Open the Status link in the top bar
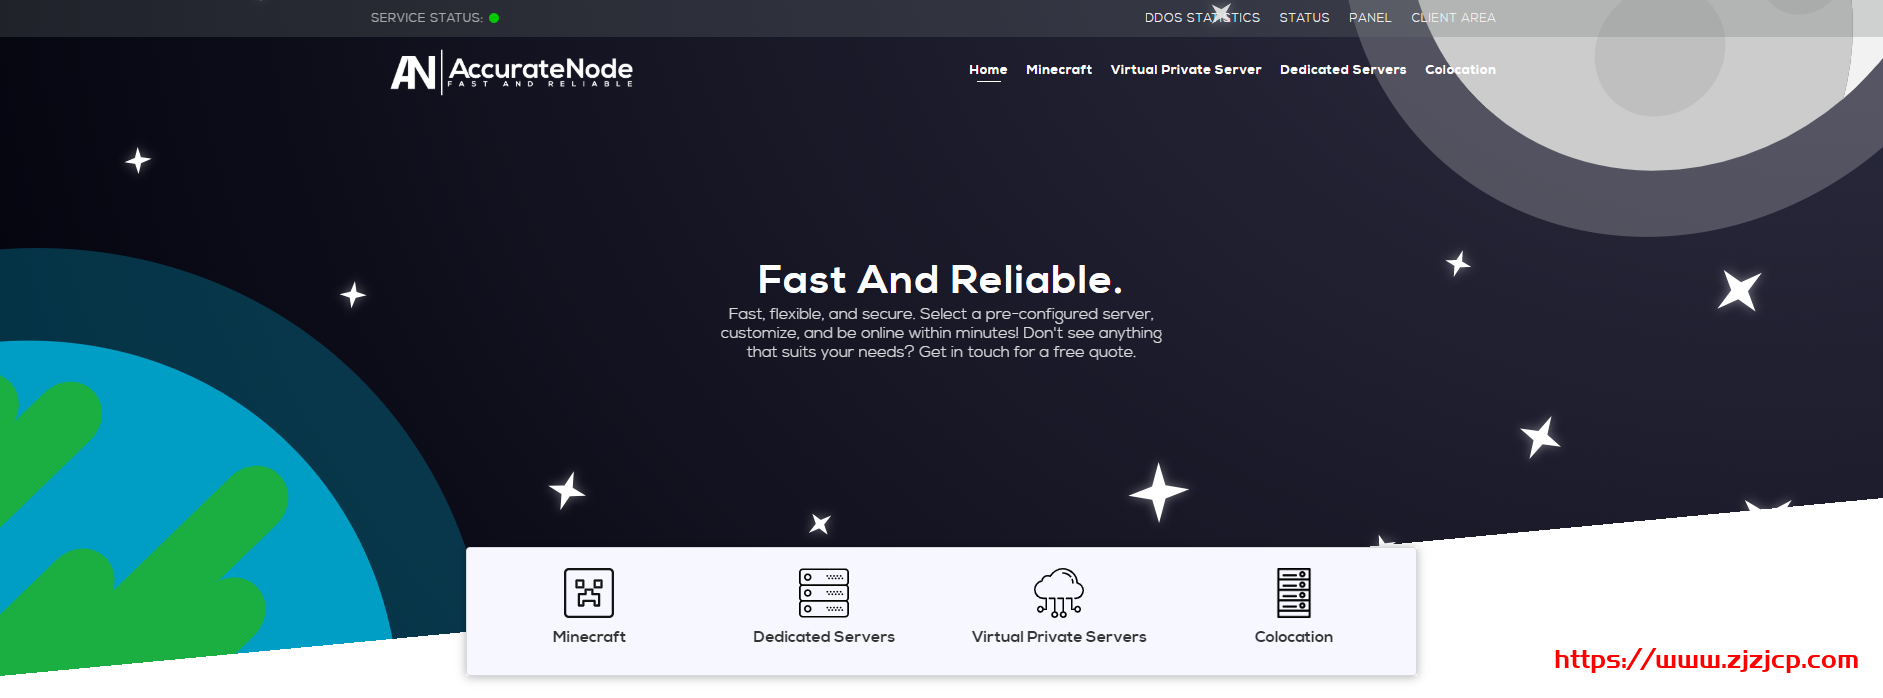 click(x=1304, y=18)
